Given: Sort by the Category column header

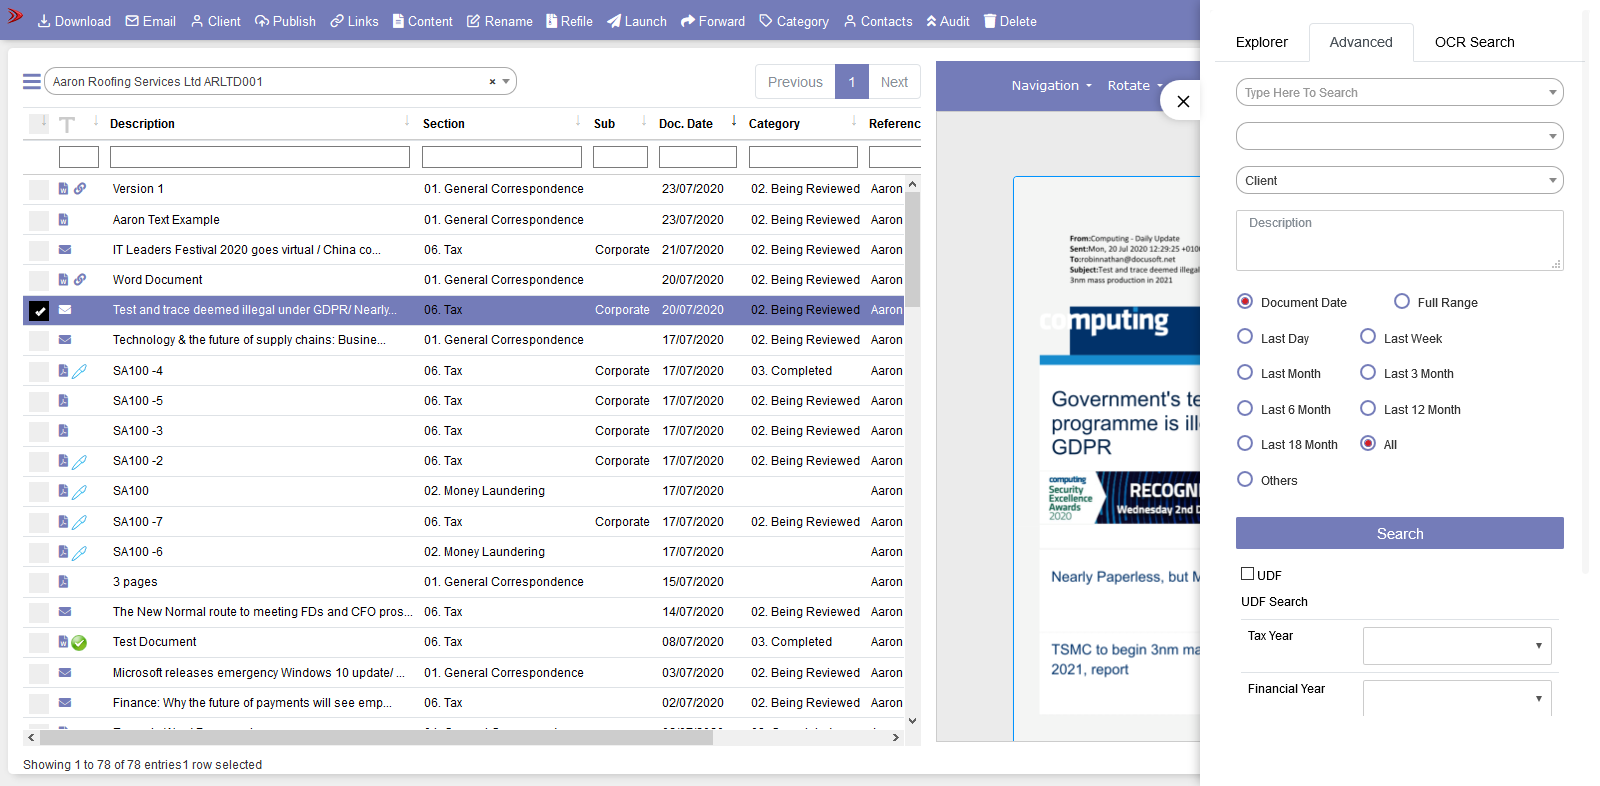Looking at the screenshot, I should (774, 124).
